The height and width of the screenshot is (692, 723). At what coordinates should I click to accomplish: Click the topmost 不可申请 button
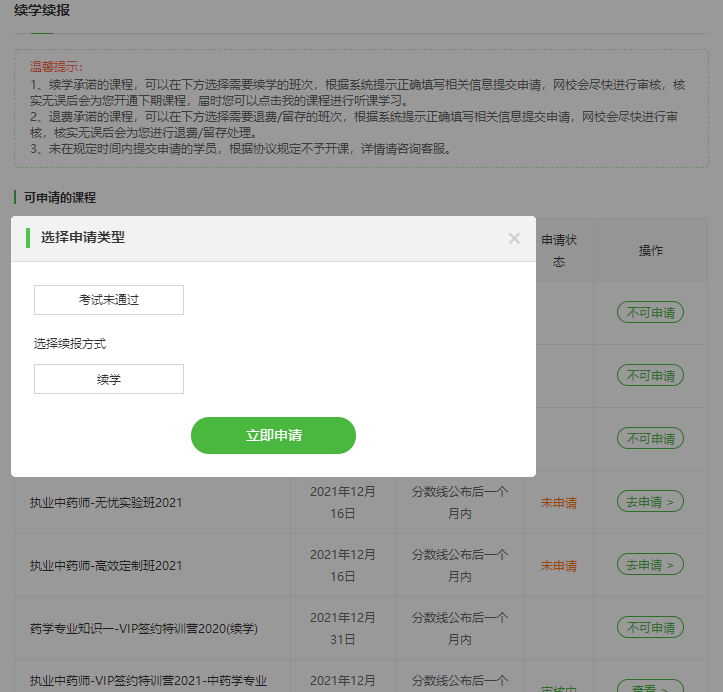click(x=650, y=313)
